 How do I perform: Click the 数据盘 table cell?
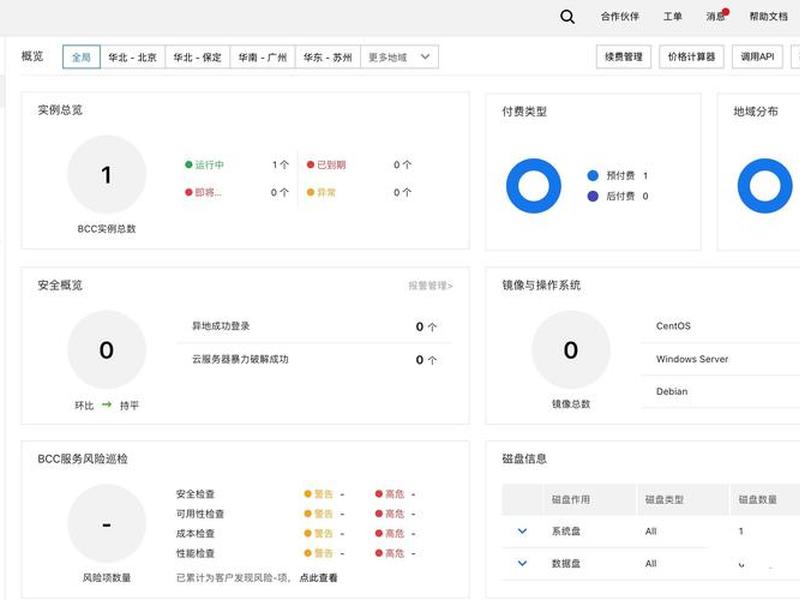click(x=566, y=563)
